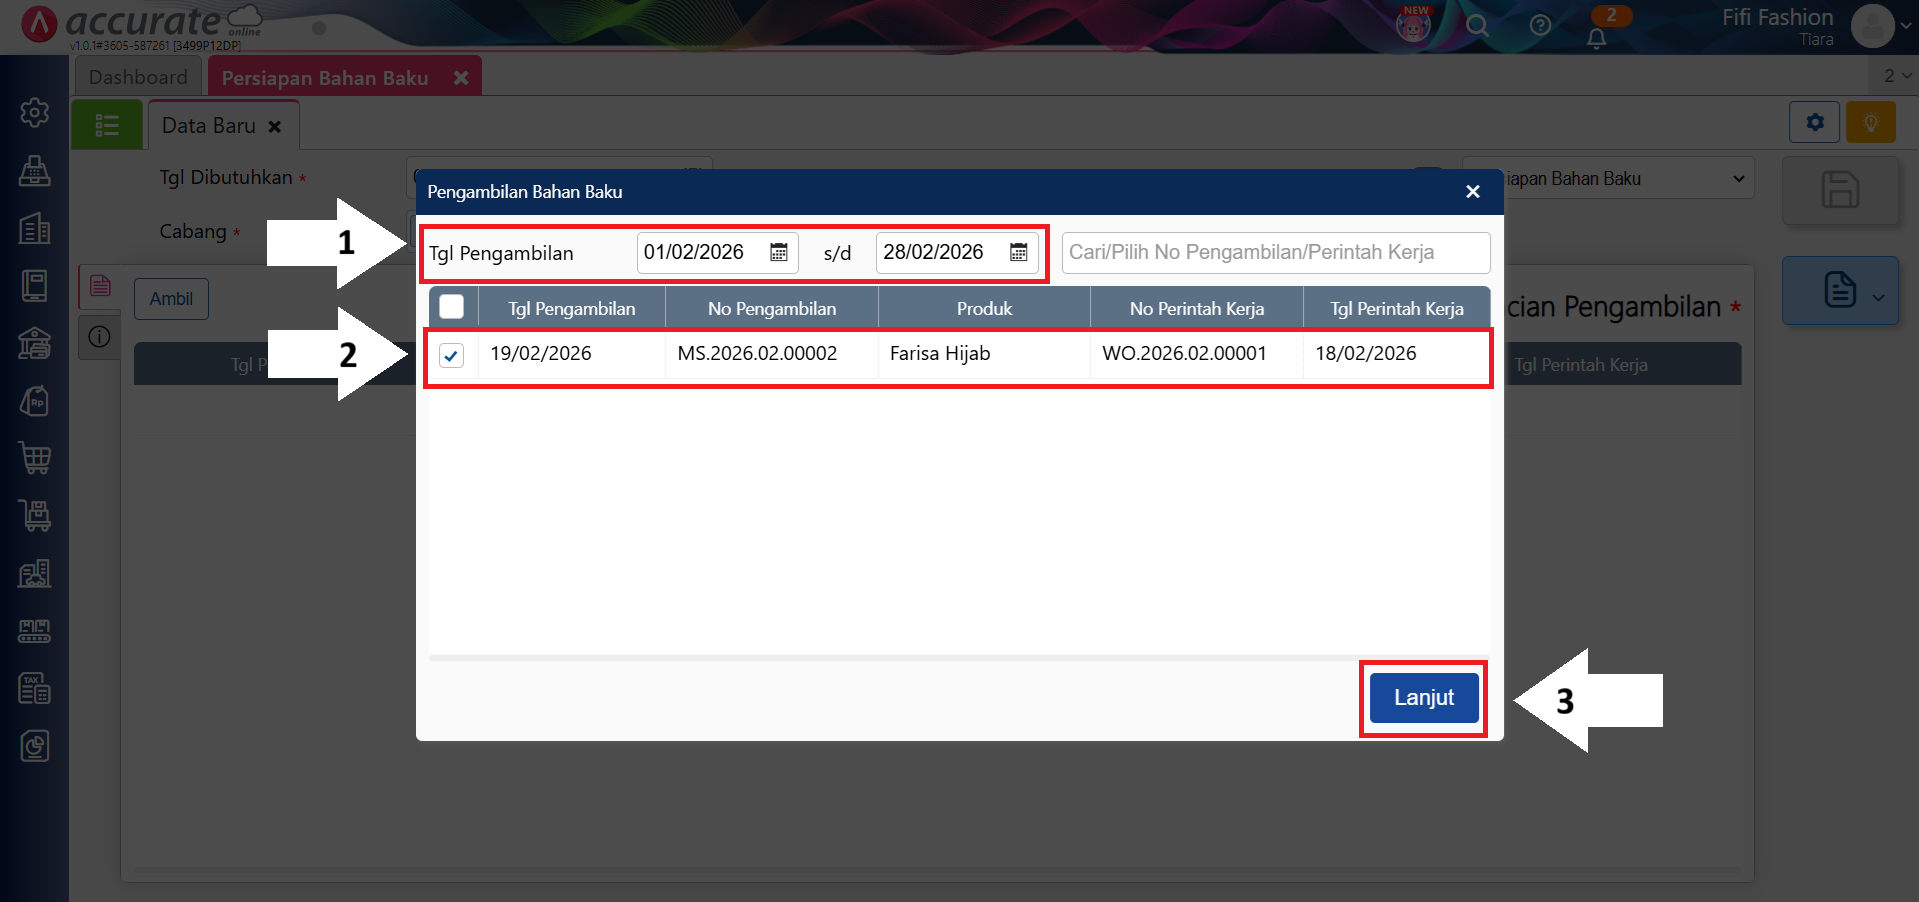Viewport: 1919px width, 902px height.
Task: Expand the document action dropdown arrow
Action: 1879,297
